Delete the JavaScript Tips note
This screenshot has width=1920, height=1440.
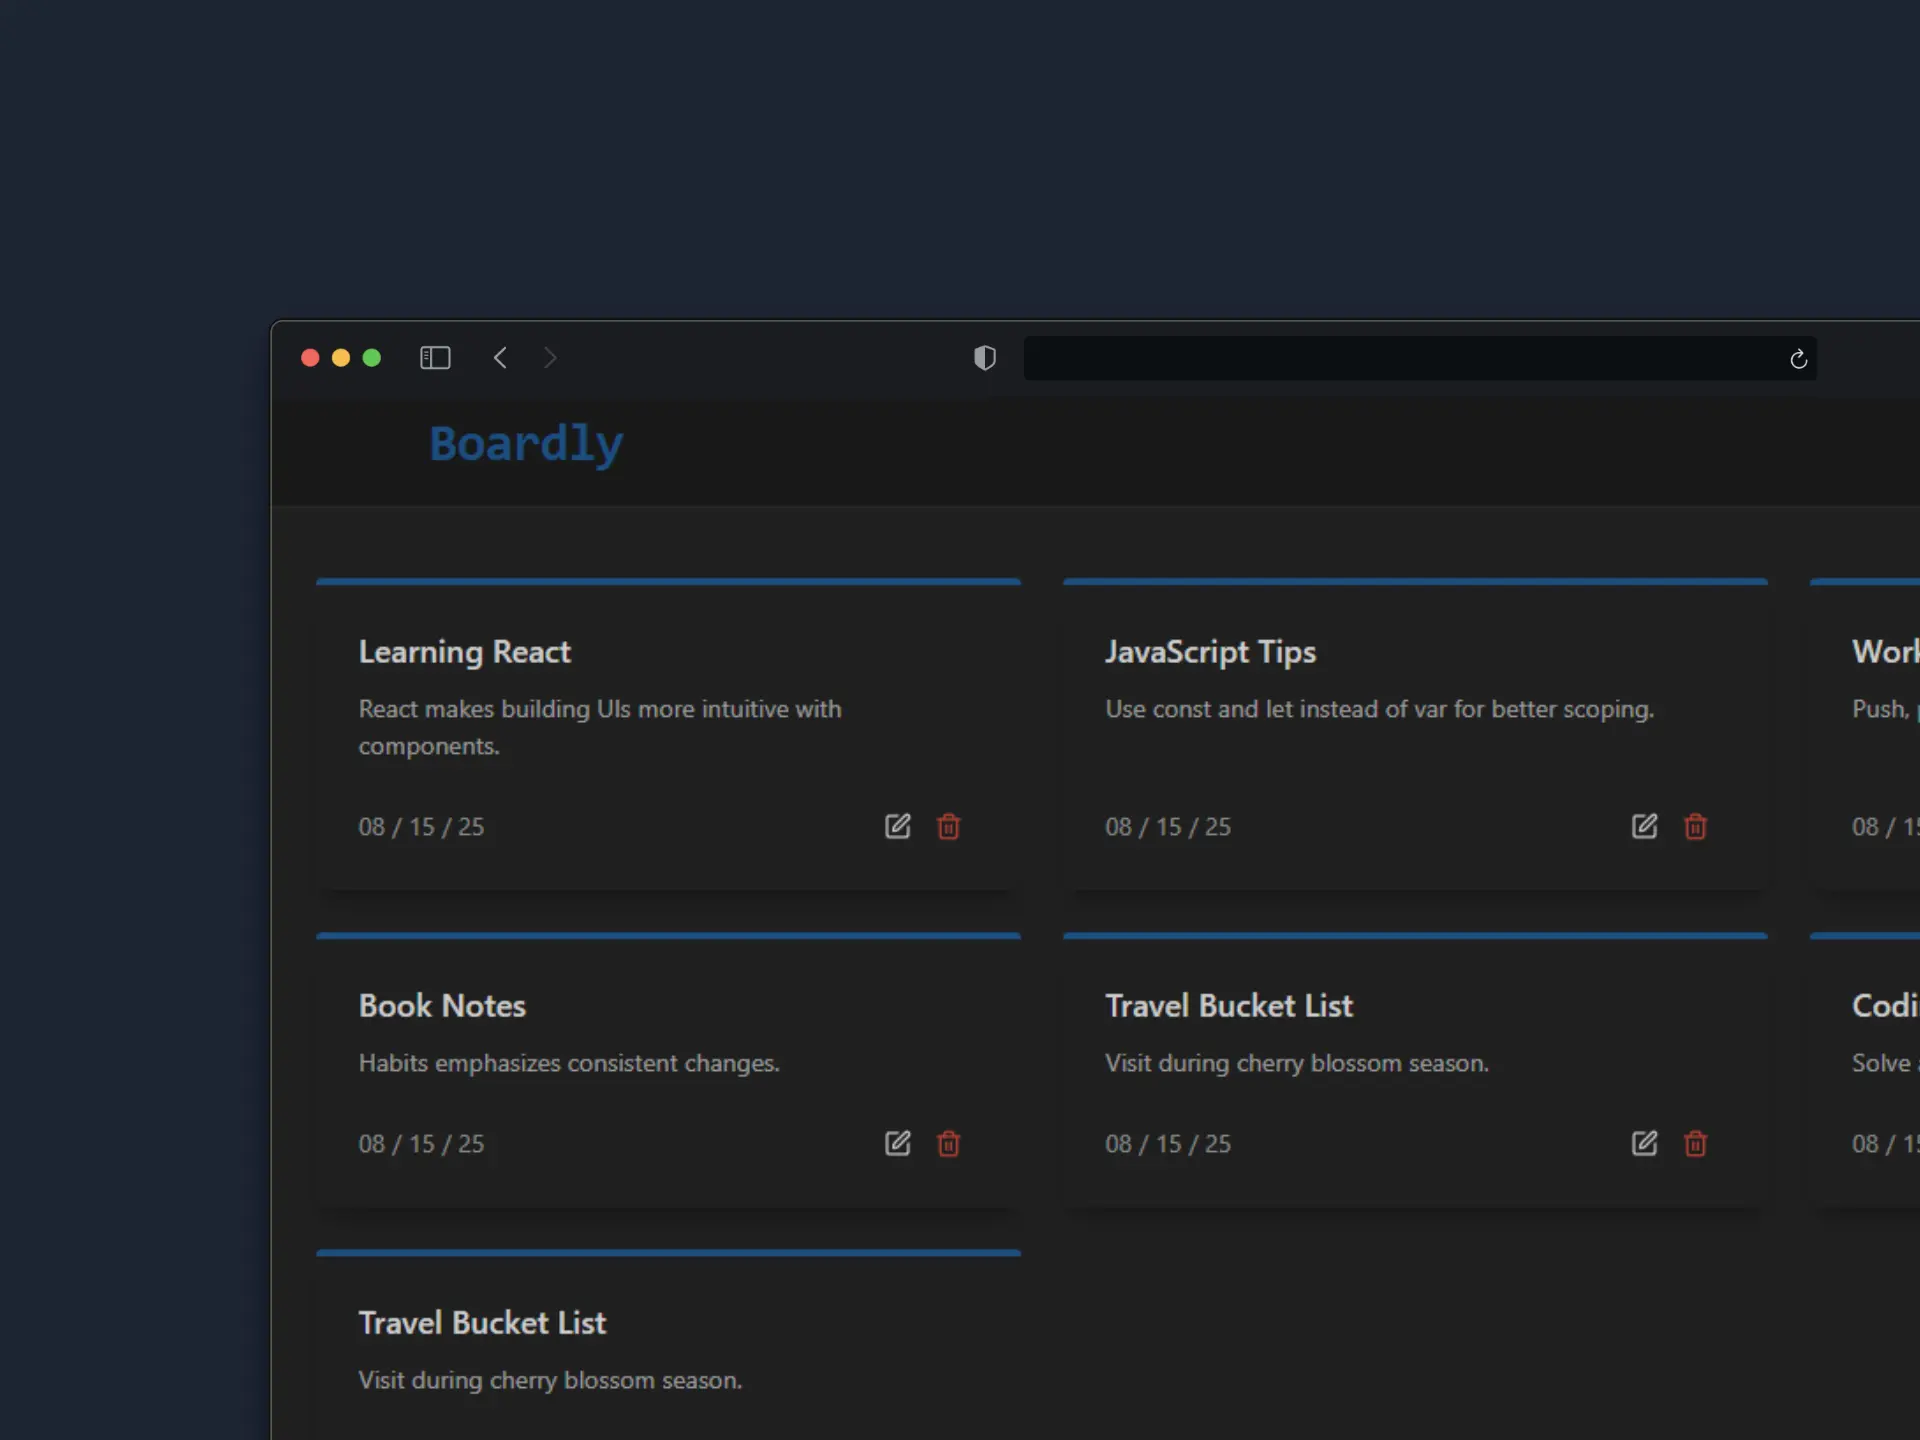click(1695, 826)
